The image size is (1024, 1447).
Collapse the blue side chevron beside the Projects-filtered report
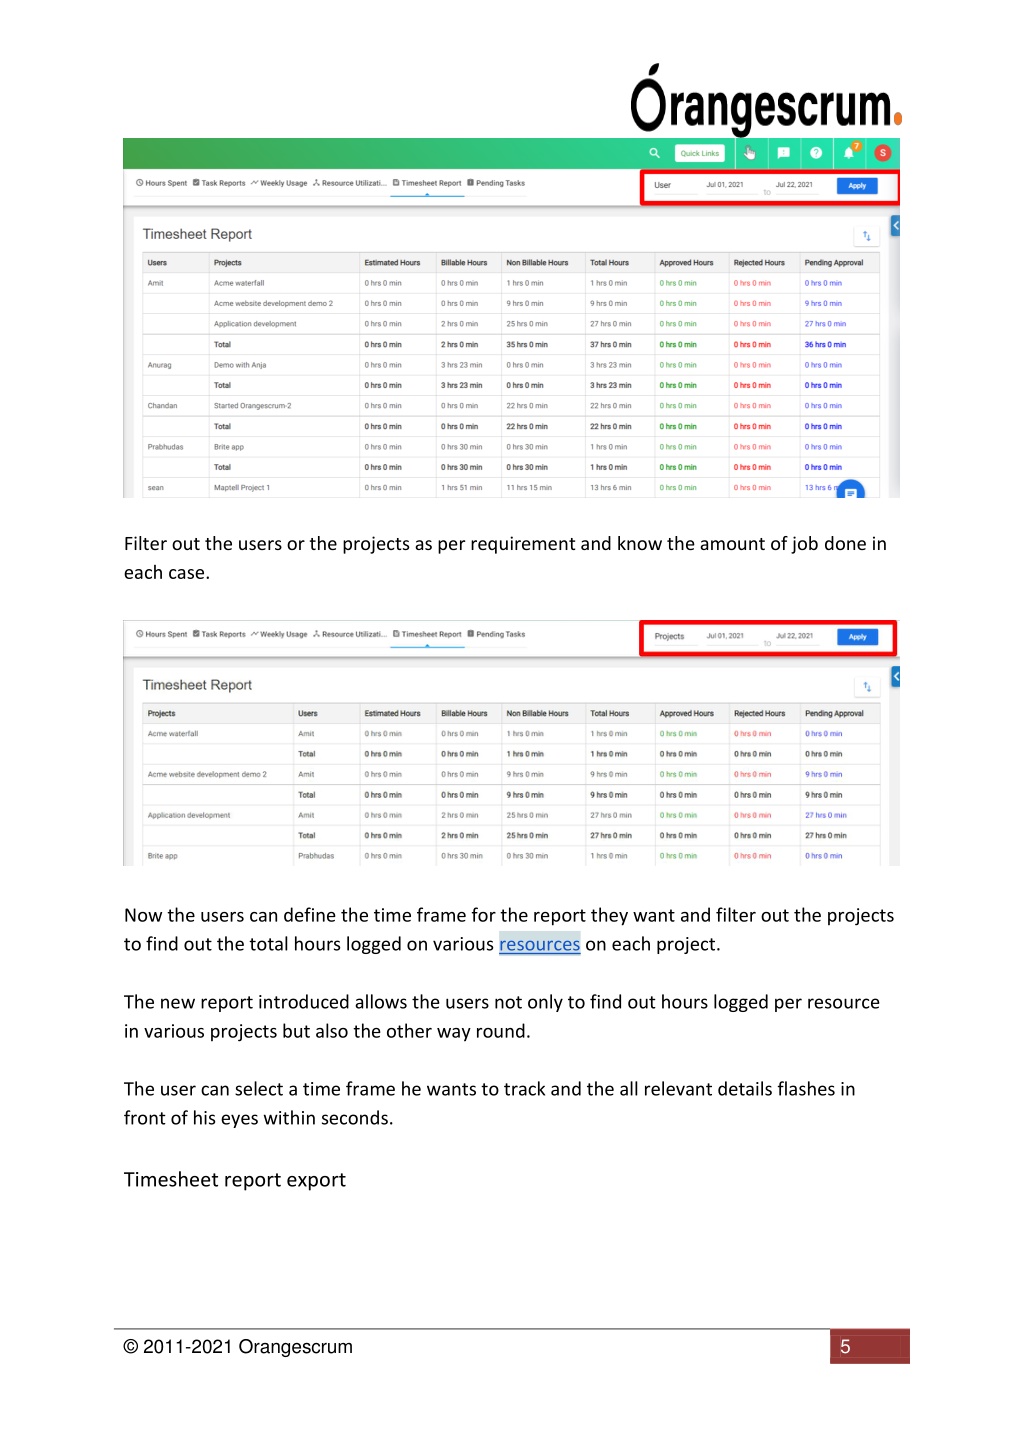coord(896,677)
